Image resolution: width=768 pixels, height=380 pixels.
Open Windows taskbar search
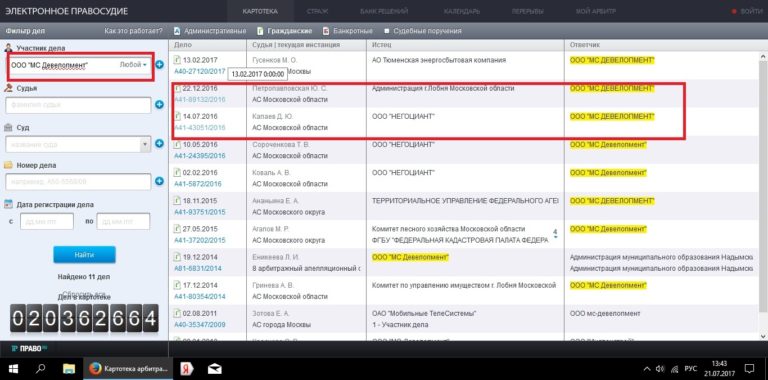41,368
